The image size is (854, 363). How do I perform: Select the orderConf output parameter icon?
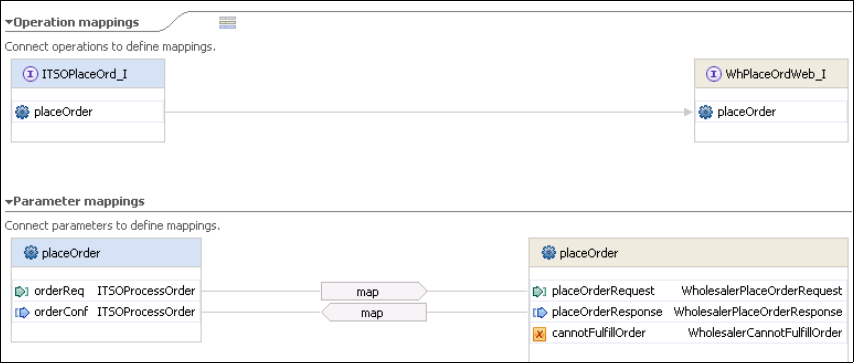[22, 312]
